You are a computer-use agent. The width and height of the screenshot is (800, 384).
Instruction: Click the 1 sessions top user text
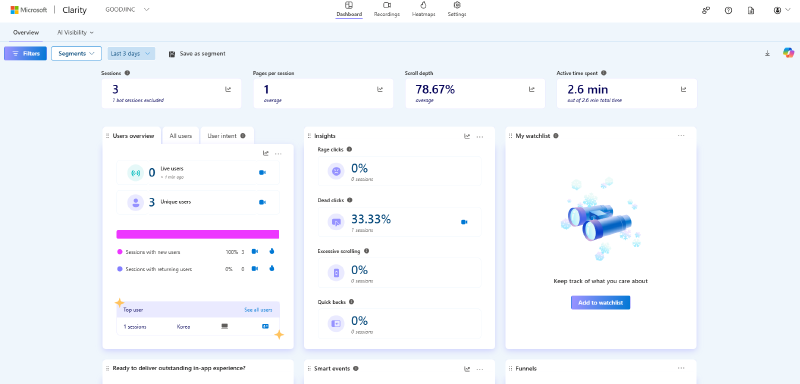(x=135, y=326)
